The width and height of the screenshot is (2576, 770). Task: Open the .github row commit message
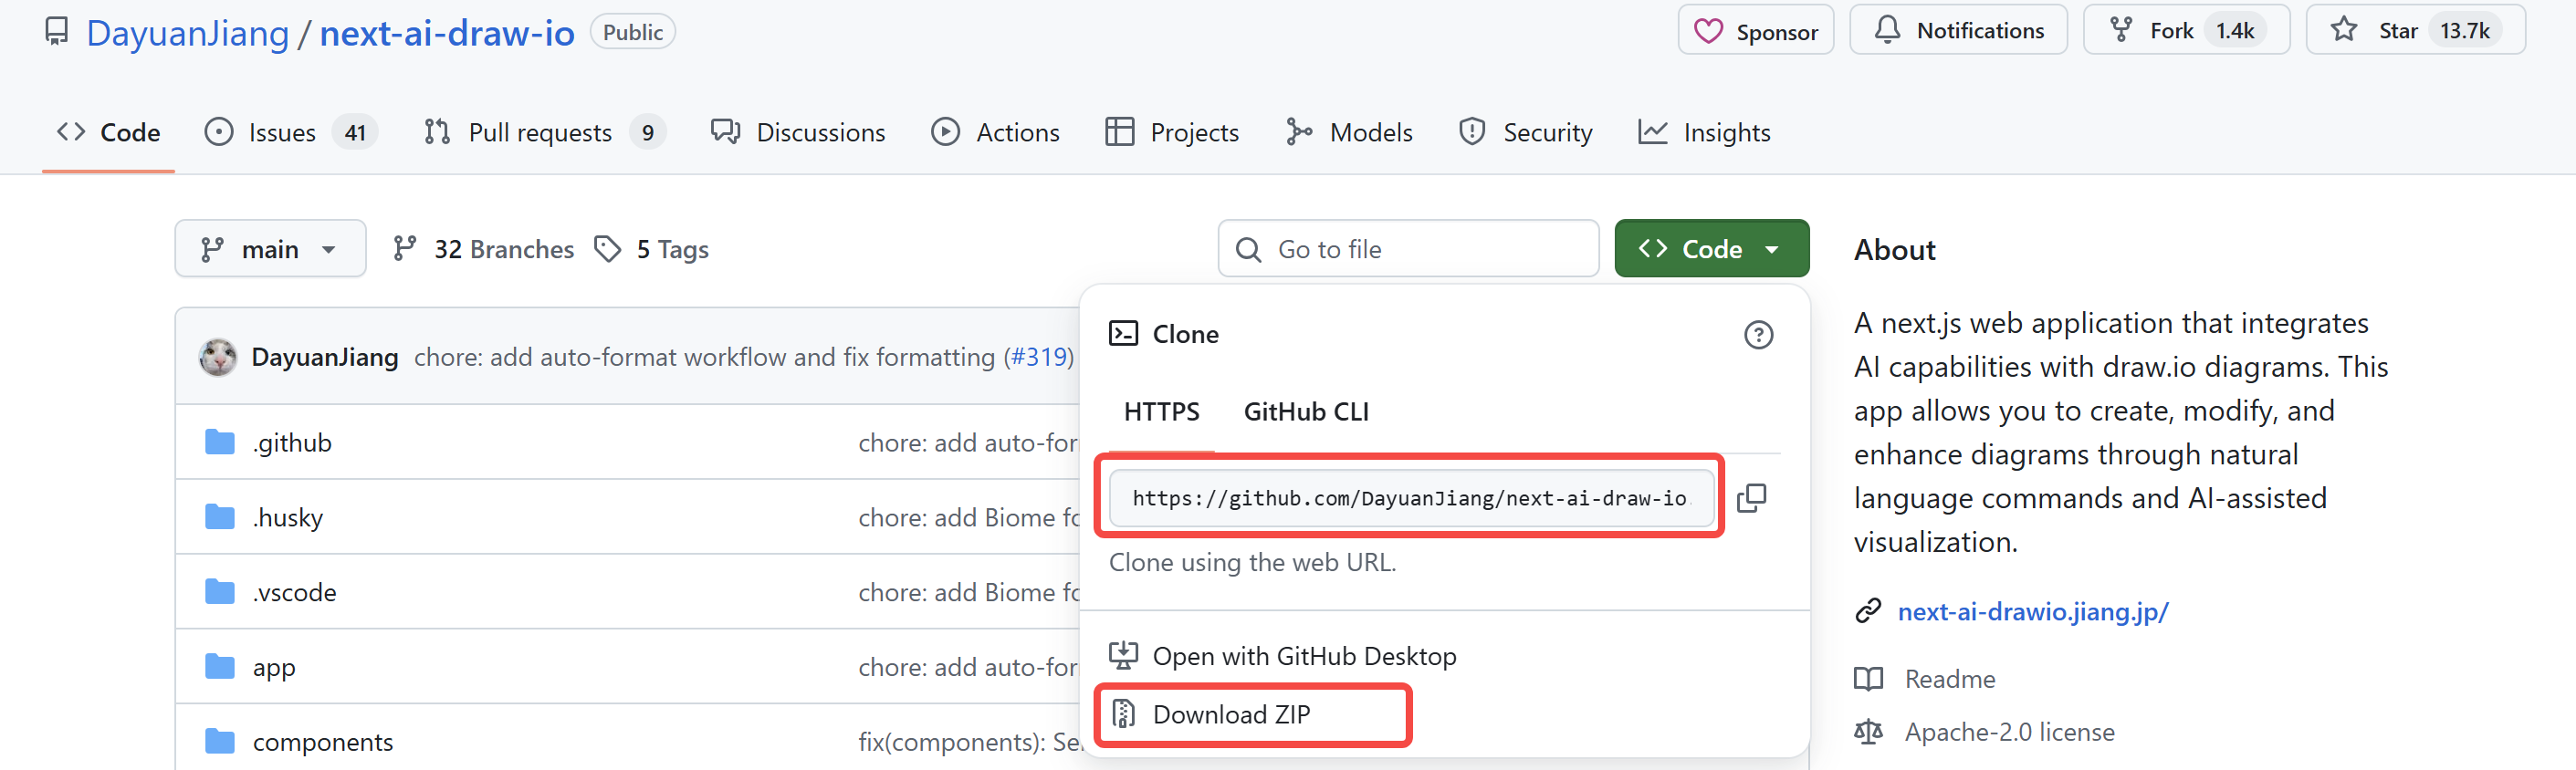(968, 443)
